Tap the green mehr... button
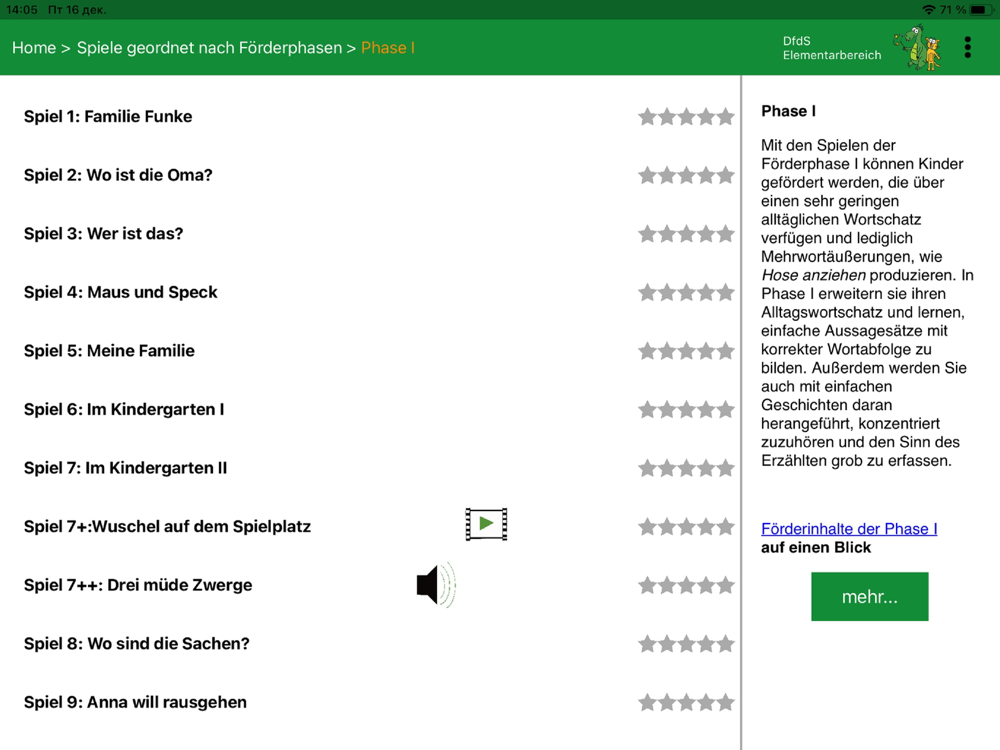 click(x=869, y=596)
